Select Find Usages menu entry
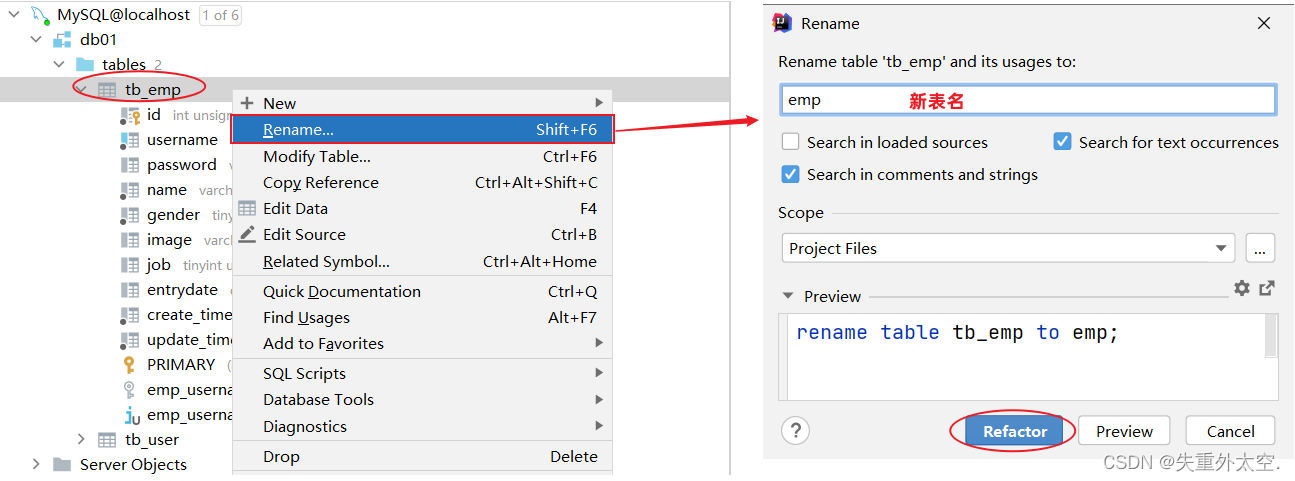The image size is (1295, 481). [422, 317]
